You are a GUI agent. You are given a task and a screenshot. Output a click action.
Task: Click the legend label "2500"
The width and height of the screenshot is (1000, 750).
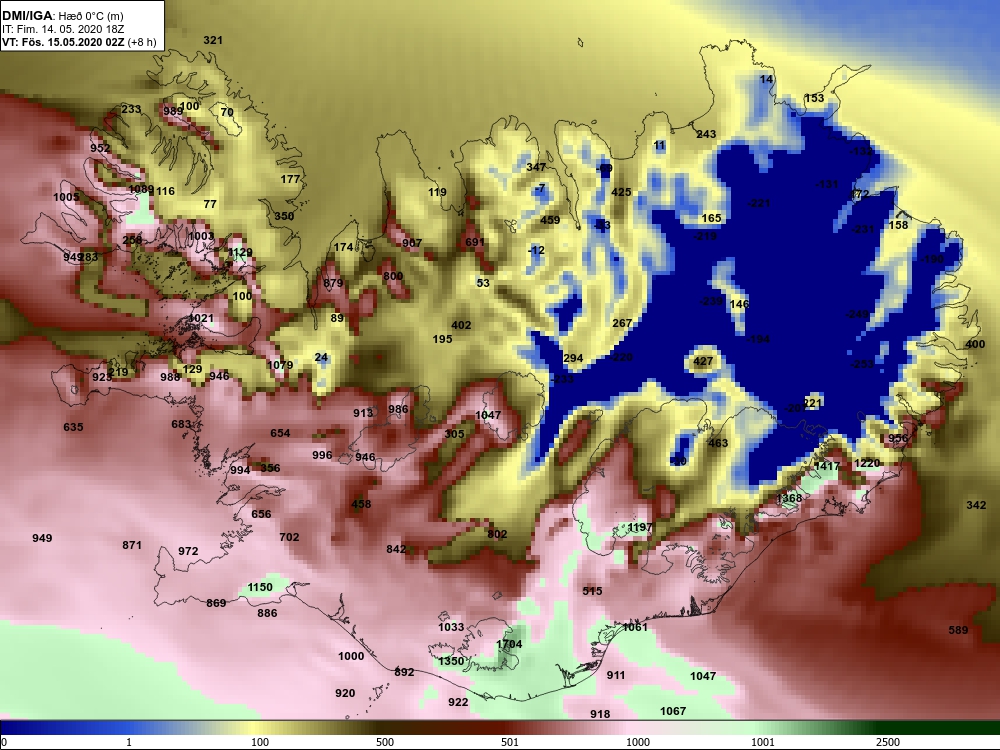[x=887, y=742]
